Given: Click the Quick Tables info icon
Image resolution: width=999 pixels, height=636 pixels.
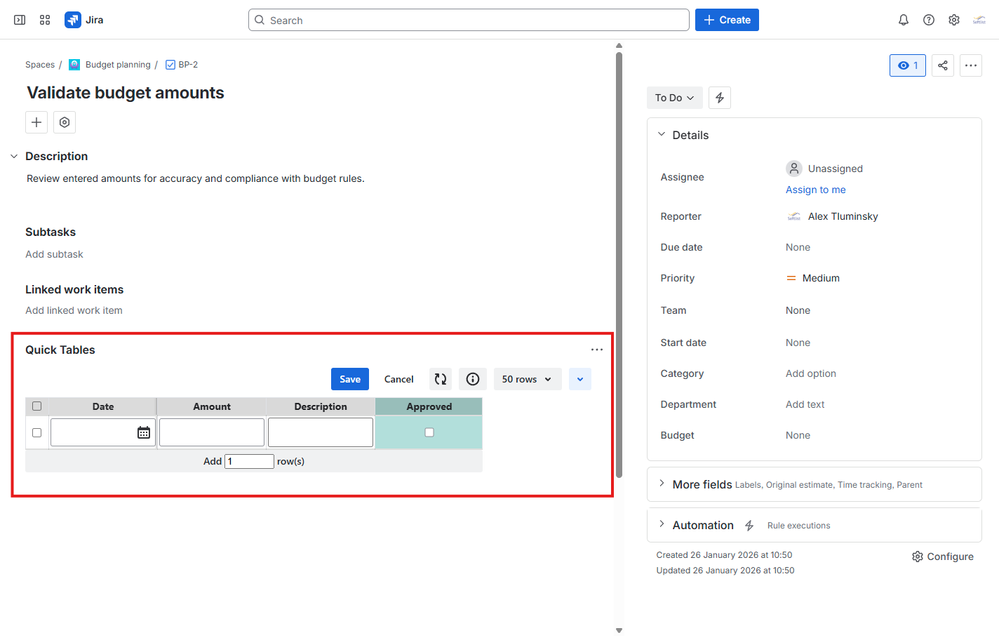Looking at the screenshot, I should 473,379.
